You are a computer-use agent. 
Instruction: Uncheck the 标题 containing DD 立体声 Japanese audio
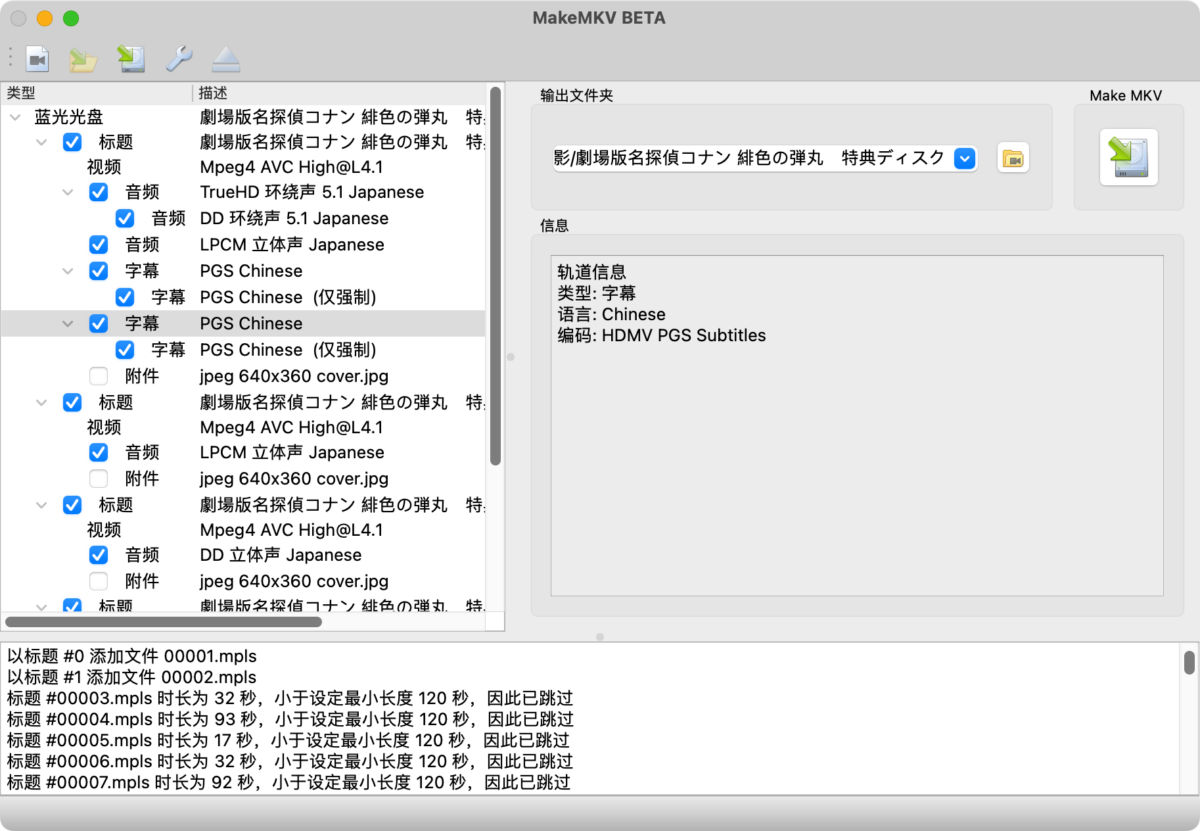pyautogui.click(x=72, y=505)
